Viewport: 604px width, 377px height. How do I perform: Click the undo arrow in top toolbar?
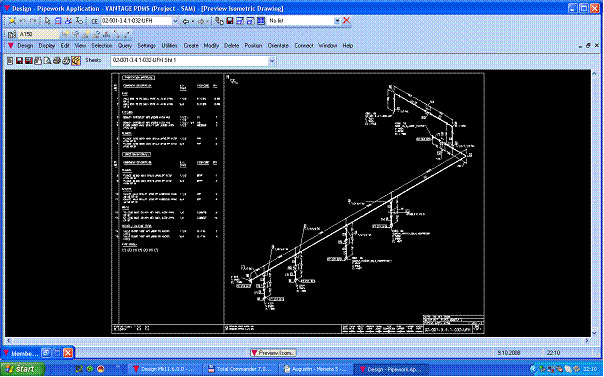click(23, 21)
